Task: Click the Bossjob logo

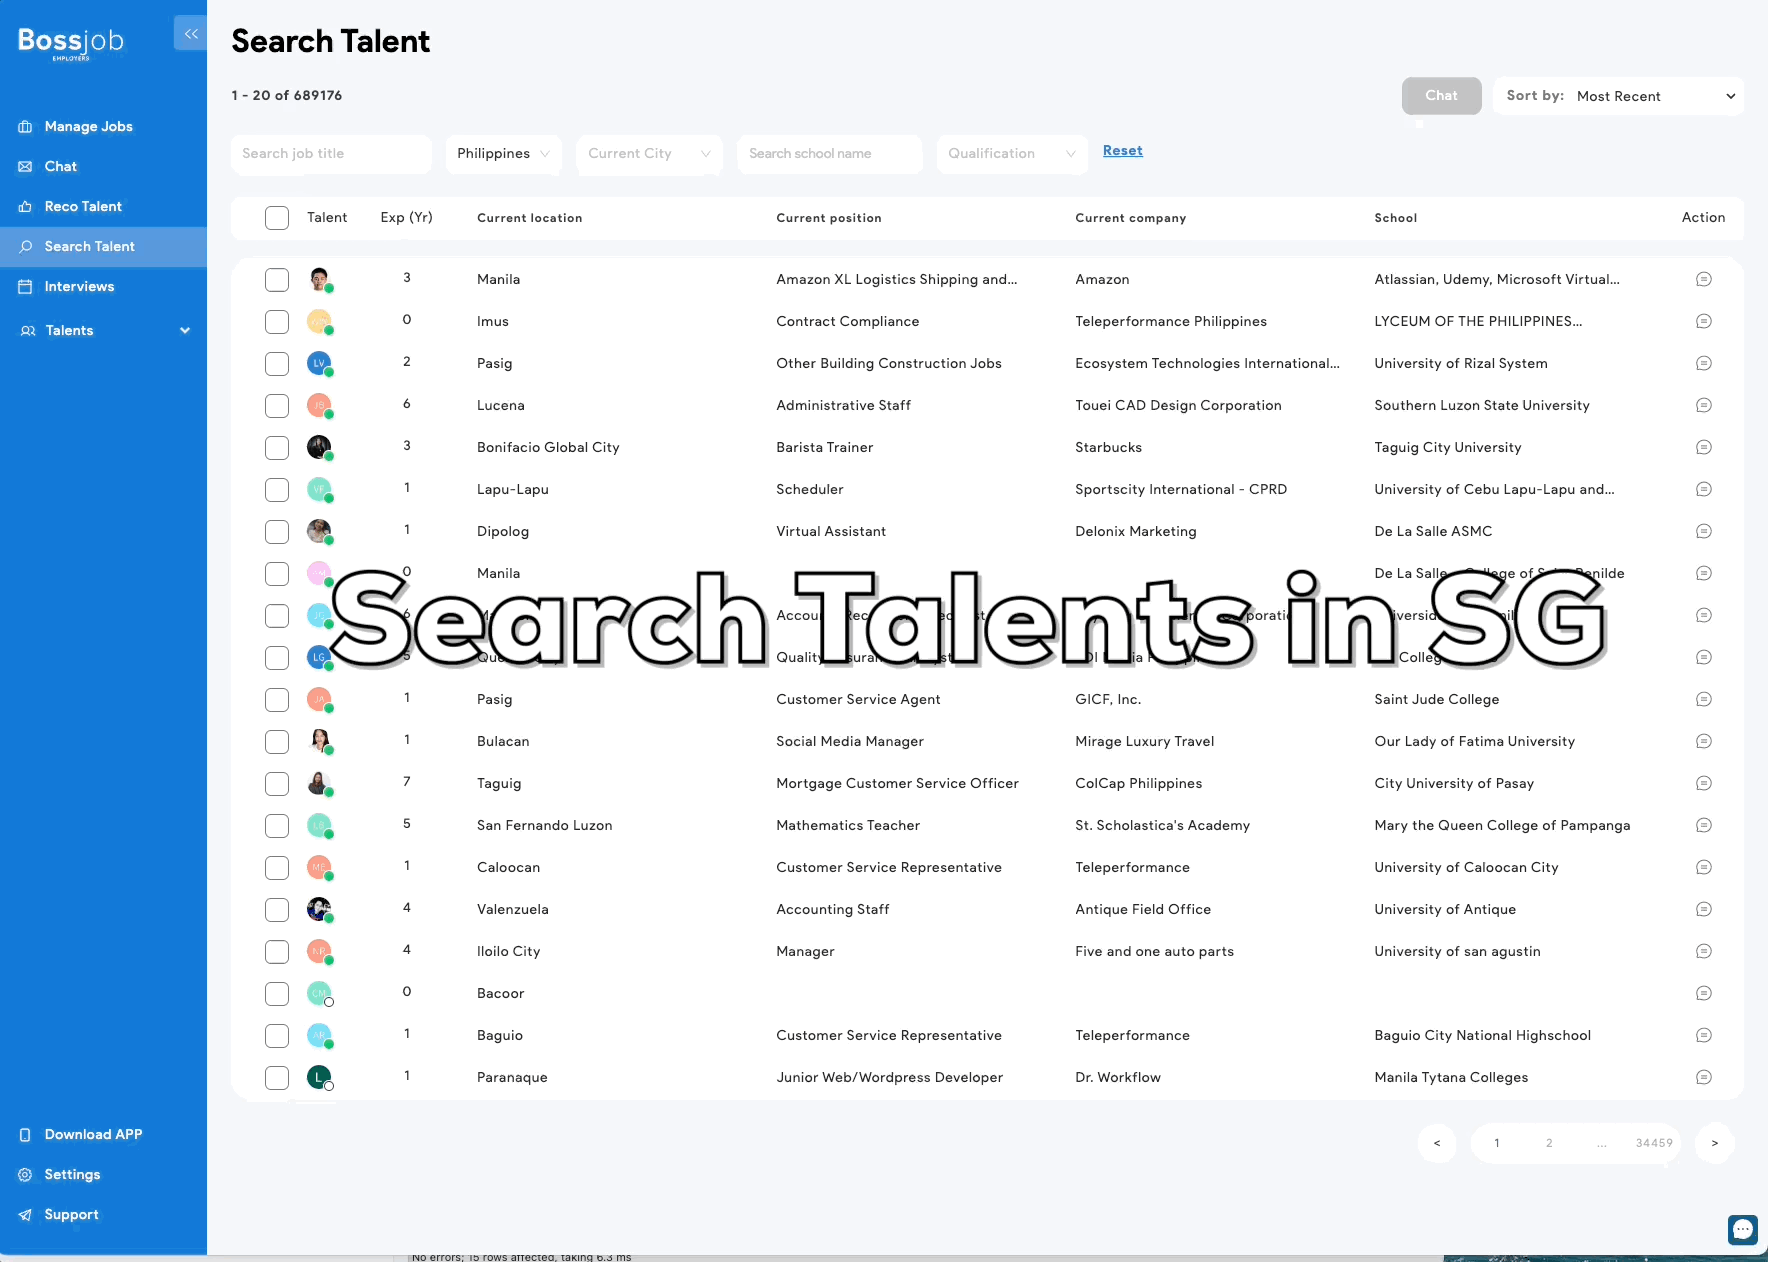Action: 71,42
